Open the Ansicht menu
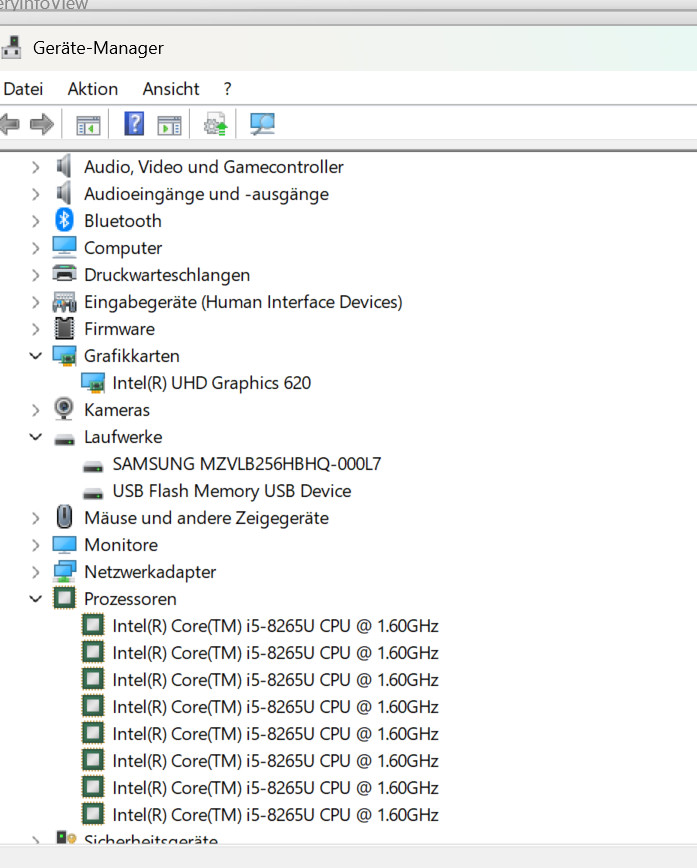 coord(171,89)
